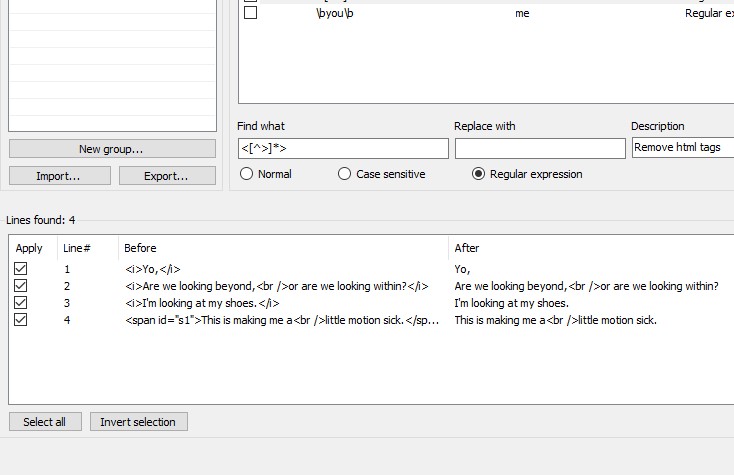Image resolution: width=734 pixels, height=475 pixels.
Task: Click the Select all button
Action: click(45, 422)
